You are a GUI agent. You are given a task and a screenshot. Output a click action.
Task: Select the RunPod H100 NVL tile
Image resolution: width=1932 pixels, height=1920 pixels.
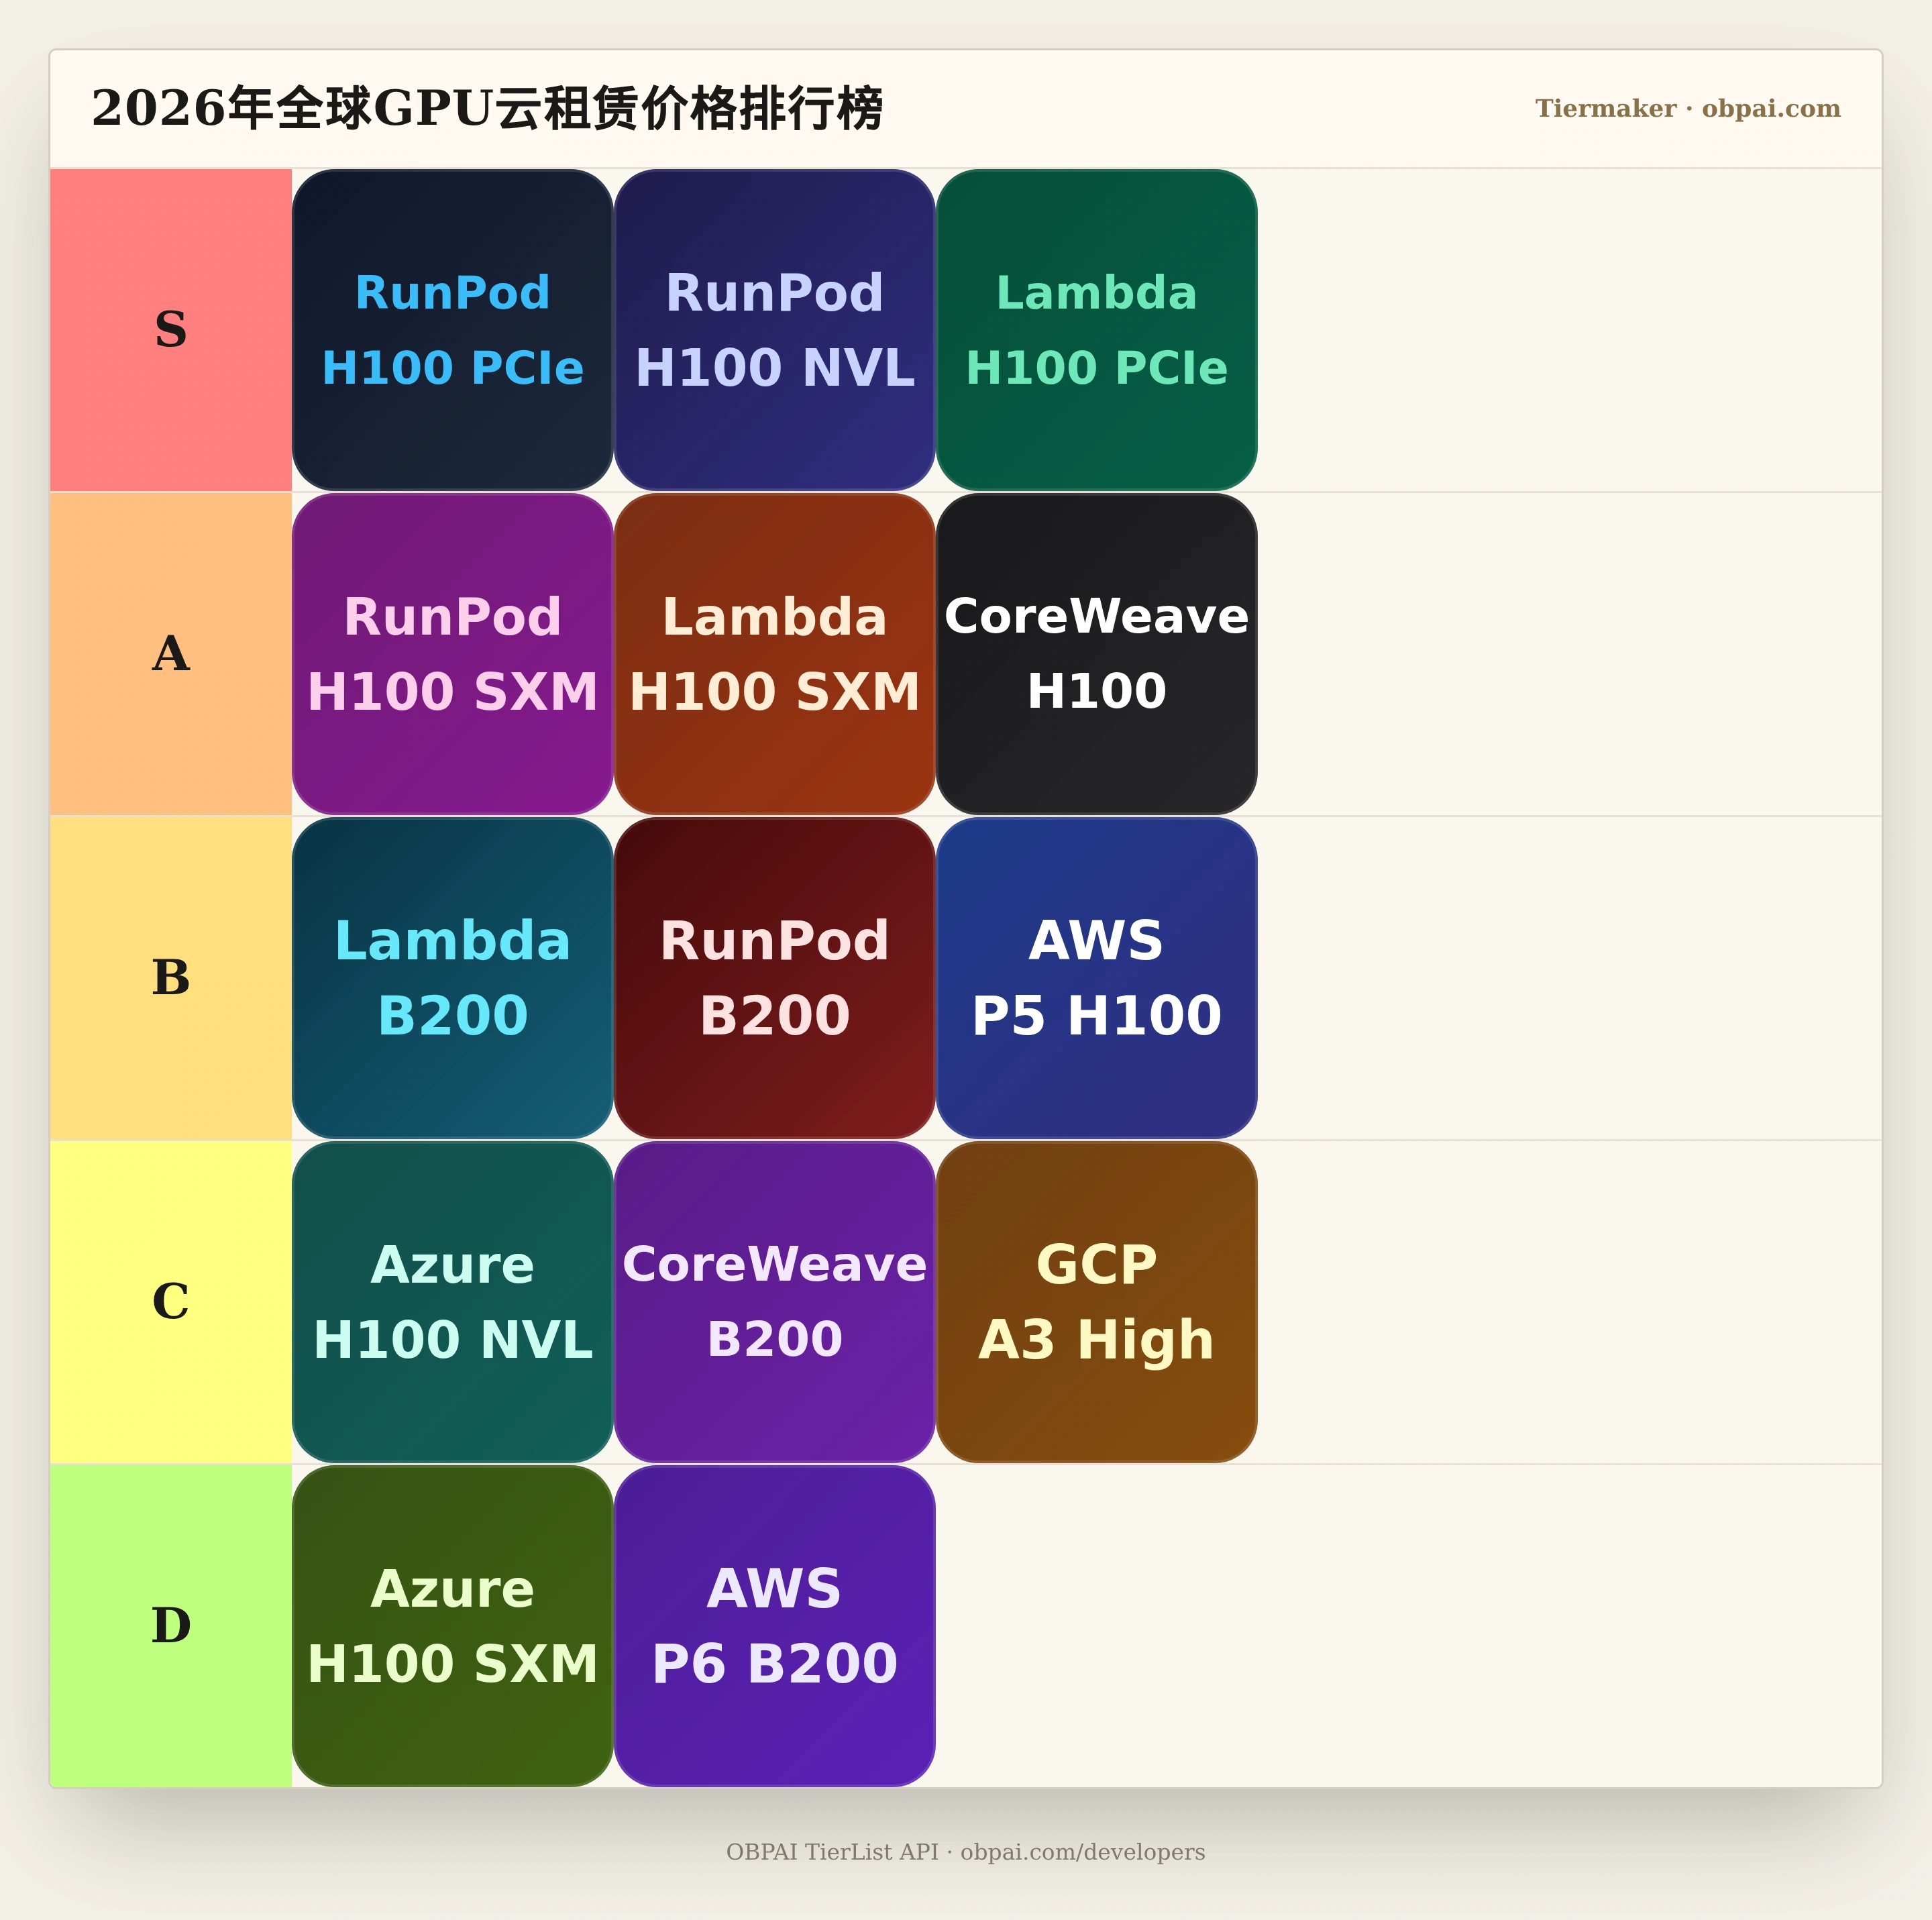pyautogui.click(x=774, y=330)
